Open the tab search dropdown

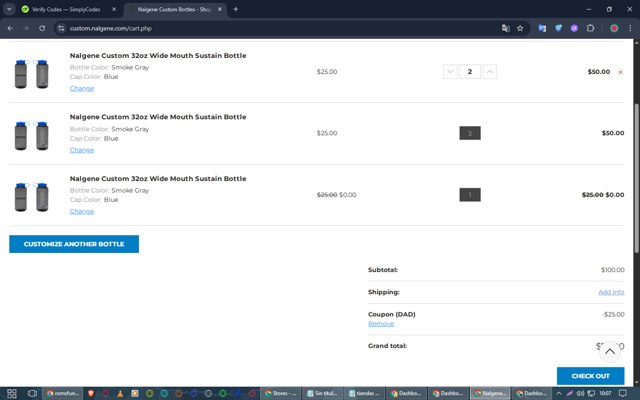[x=9, y=9]
